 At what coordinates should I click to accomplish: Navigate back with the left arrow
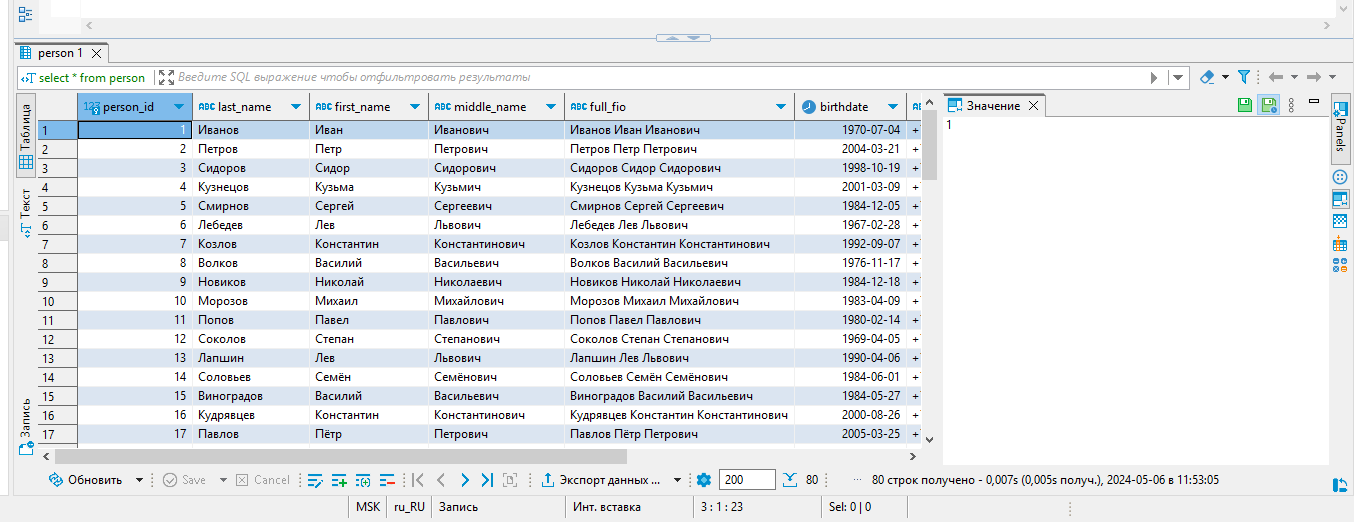1275,77
